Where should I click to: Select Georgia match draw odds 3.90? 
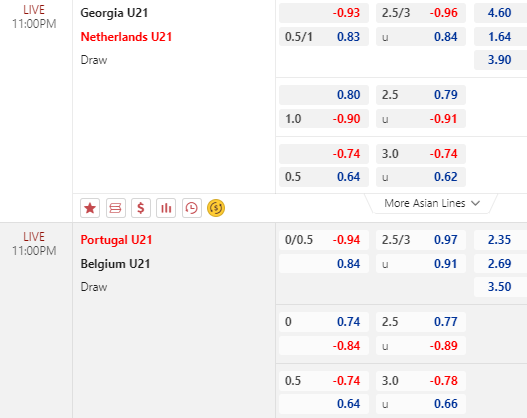500,60
